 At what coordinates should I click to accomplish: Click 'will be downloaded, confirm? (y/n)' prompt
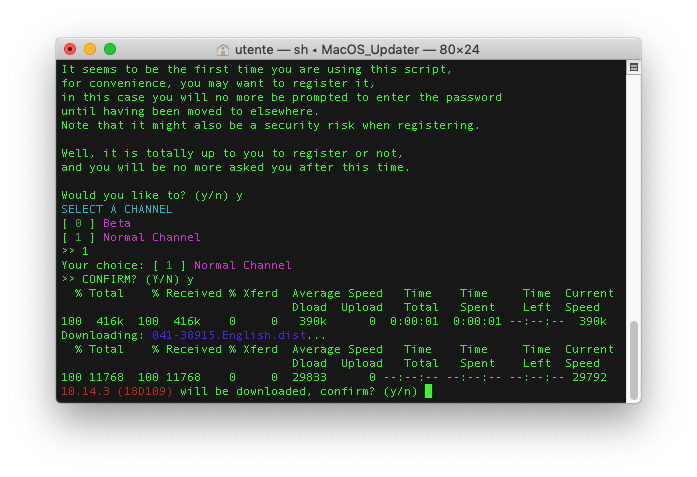pos(299,391)
